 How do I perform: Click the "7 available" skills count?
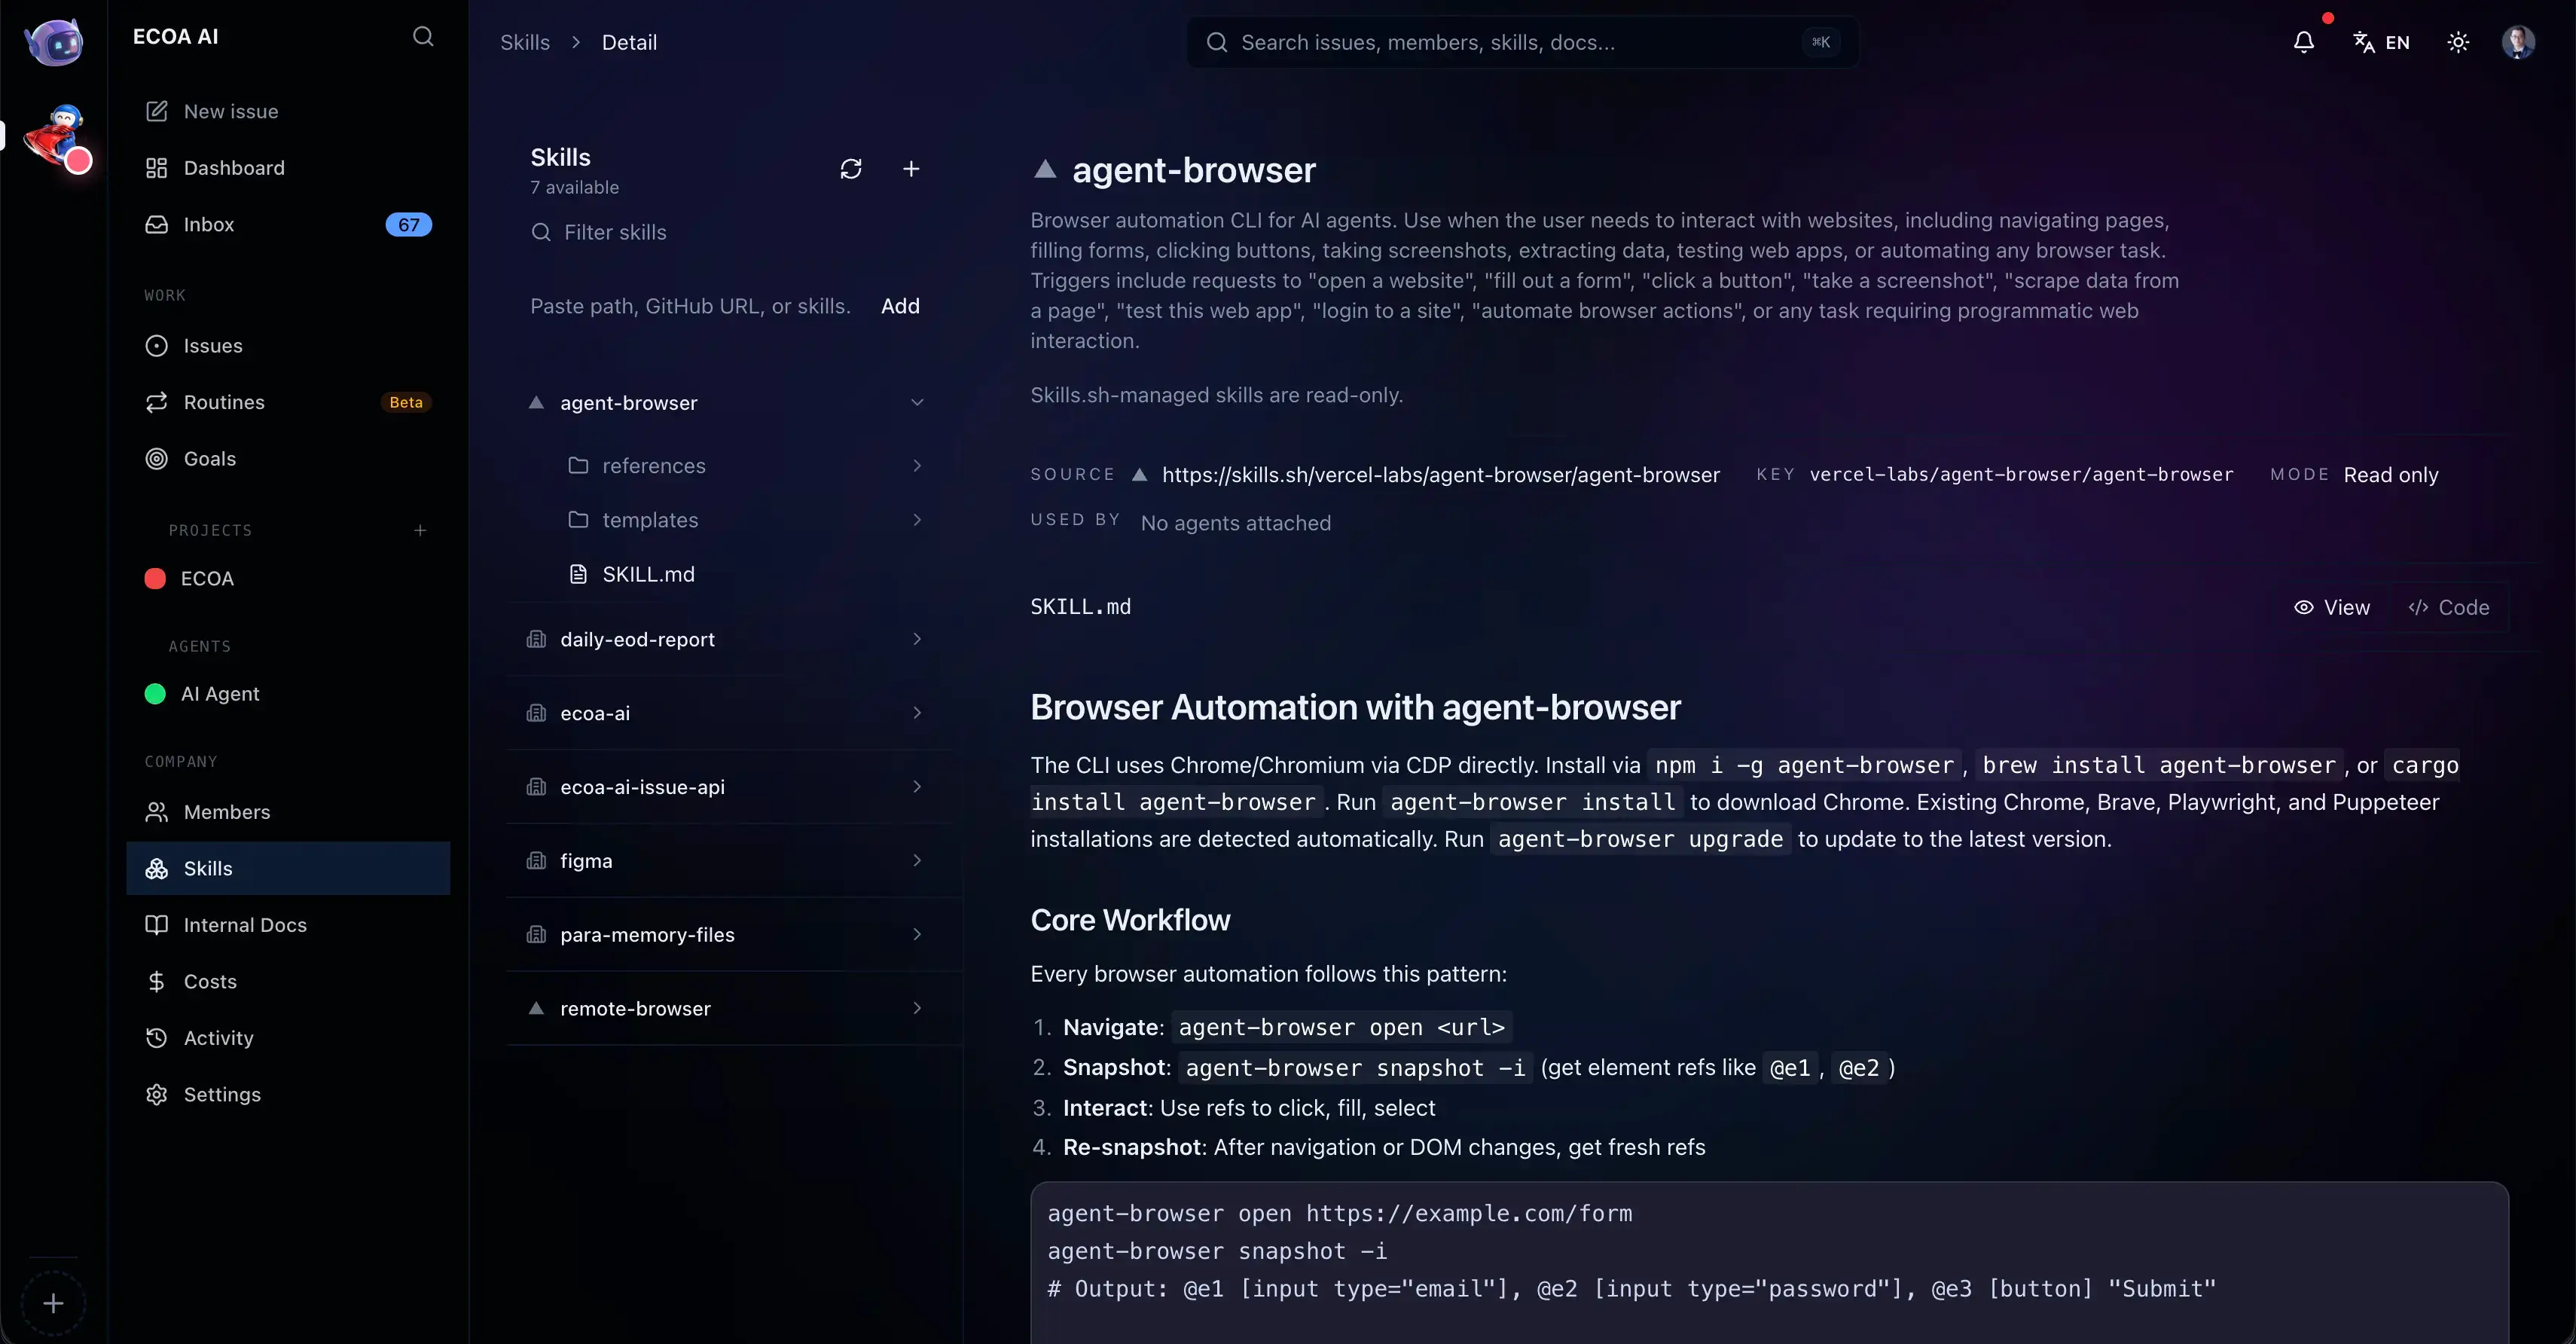tap(574, 187)
